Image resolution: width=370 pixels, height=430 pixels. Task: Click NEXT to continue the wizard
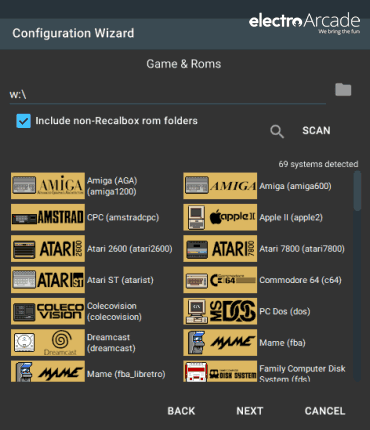(x=250, y=411)
